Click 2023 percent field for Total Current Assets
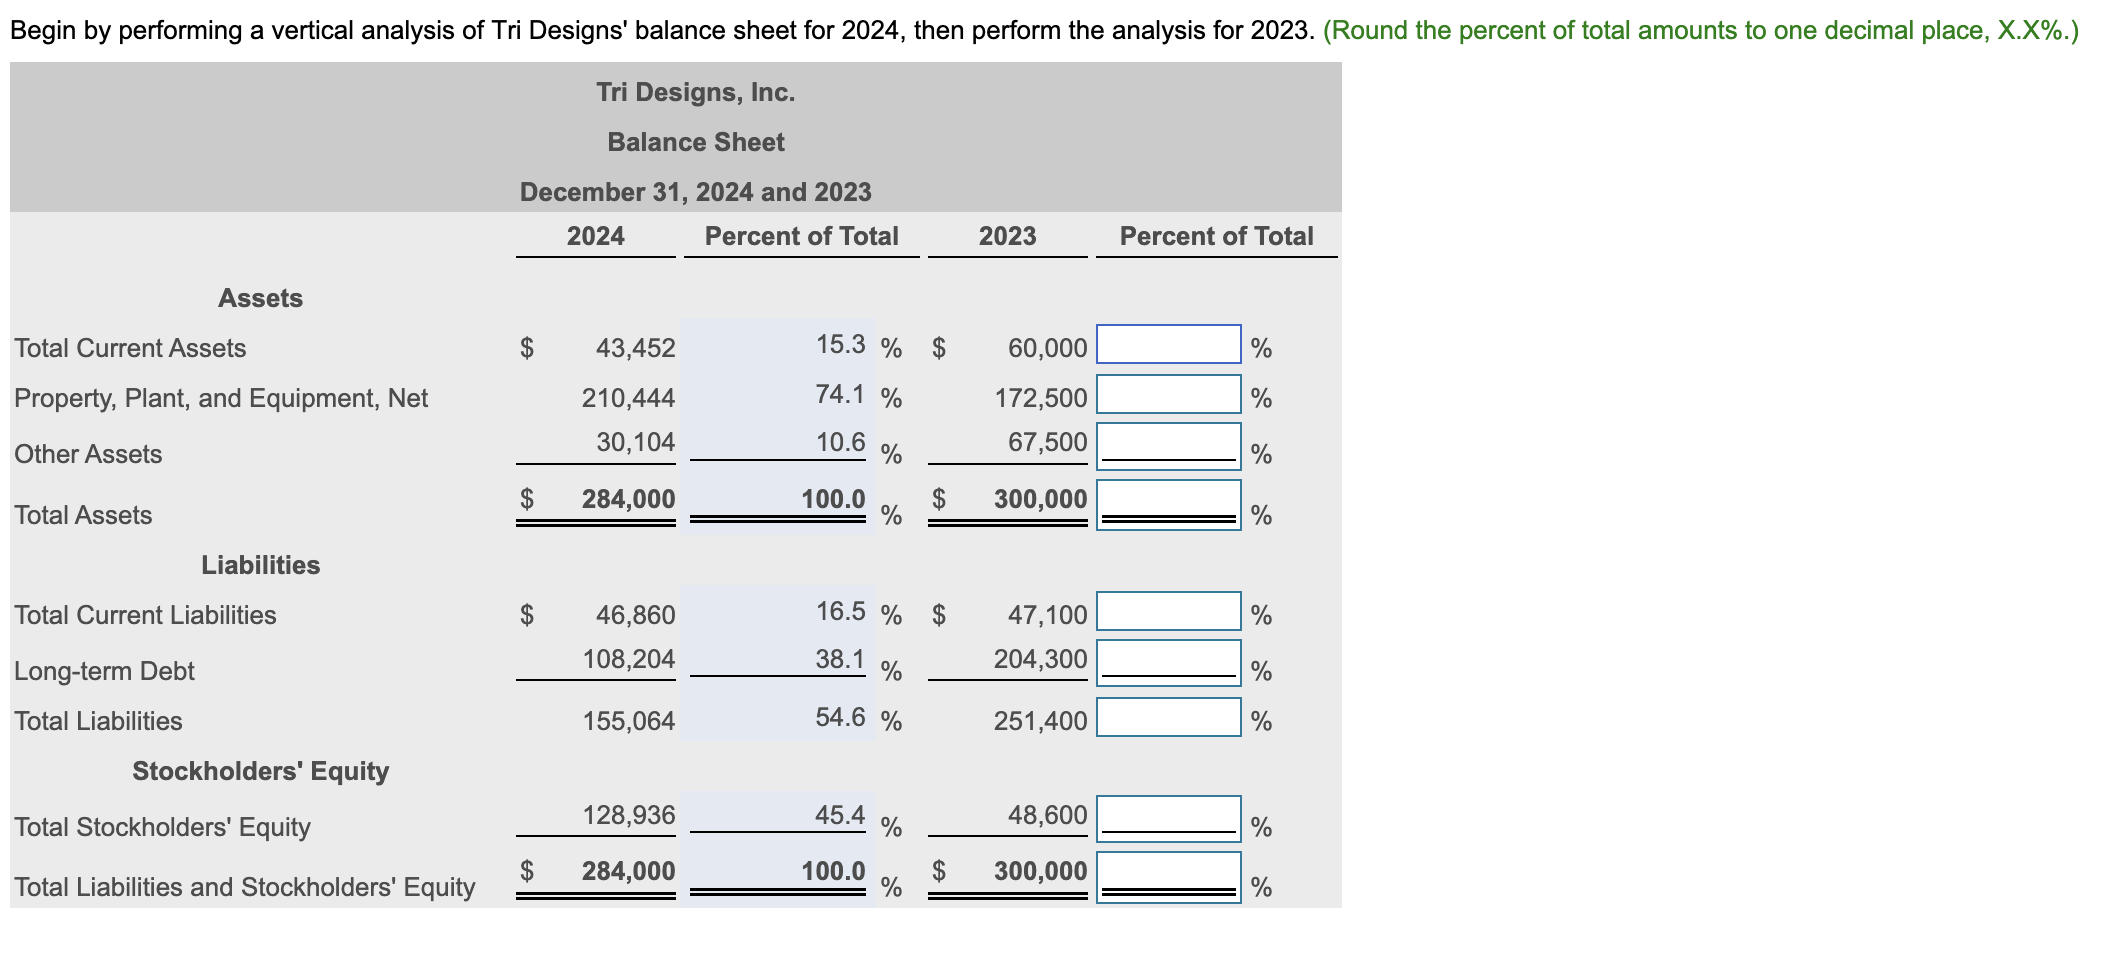The height and width of the screenshot is (958, 2114). click(x=1169, y=344)
